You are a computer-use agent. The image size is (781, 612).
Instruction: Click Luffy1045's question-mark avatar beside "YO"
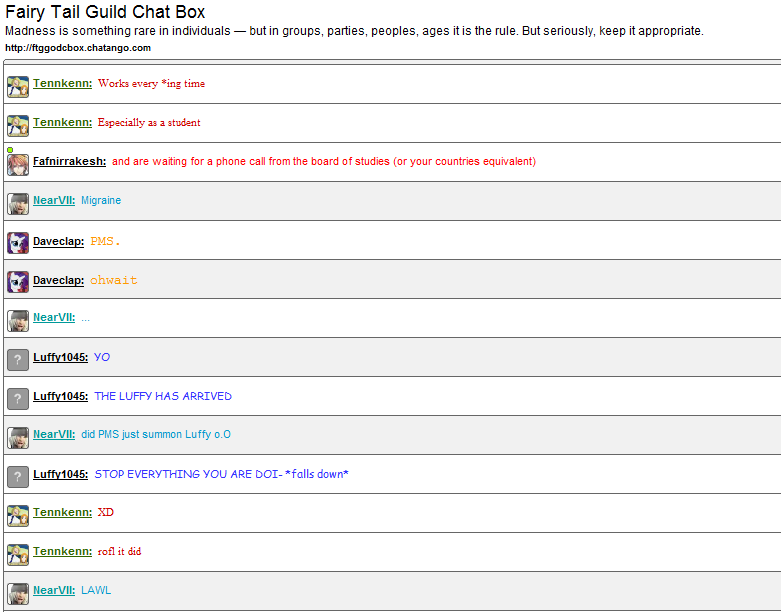click(17, 359)
